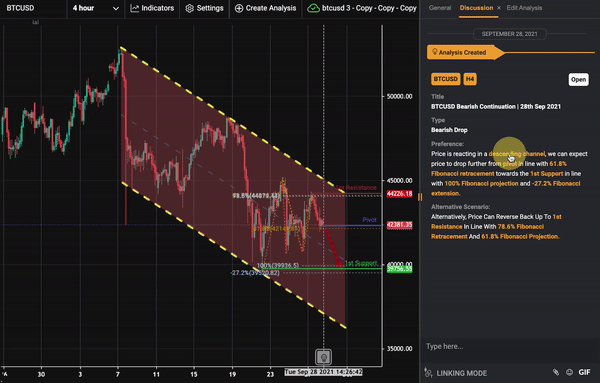This screenshot has width=600, height=383.
Task: Open the GIF picker
Action: (x=584, y=372)
